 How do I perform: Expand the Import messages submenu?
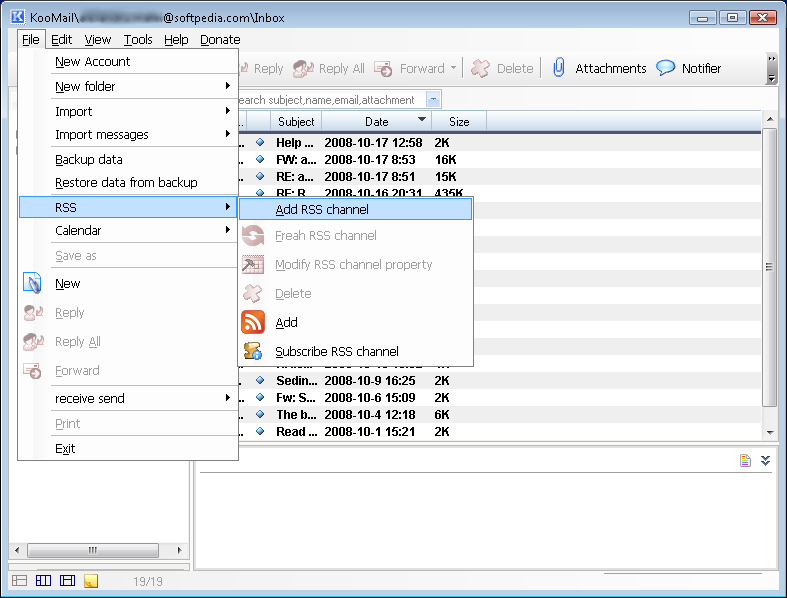tap(228, 134)
